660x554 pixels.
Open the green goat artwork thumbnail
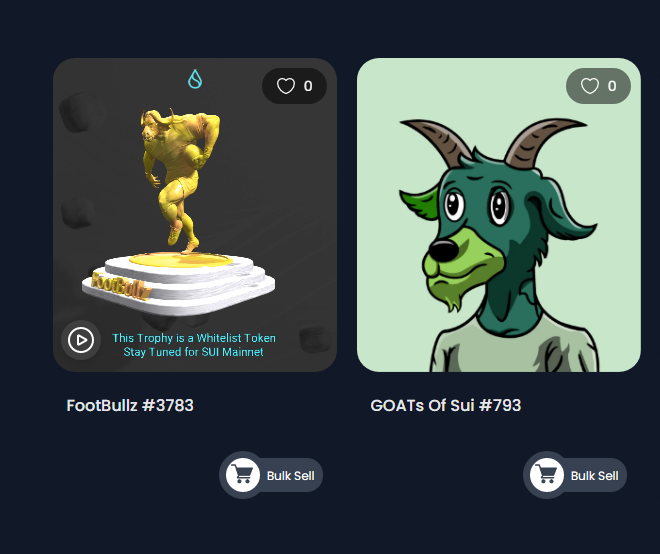tap(499, 215)
